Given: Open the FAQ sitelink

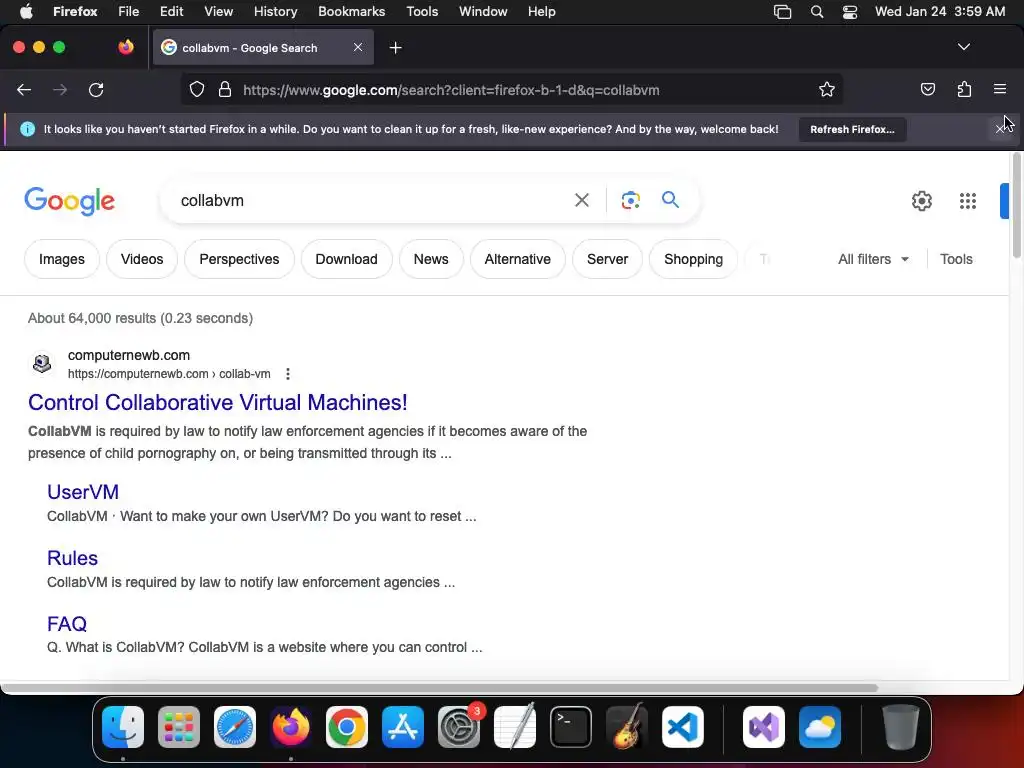Looking at the screenshot, I should [67, 624].
